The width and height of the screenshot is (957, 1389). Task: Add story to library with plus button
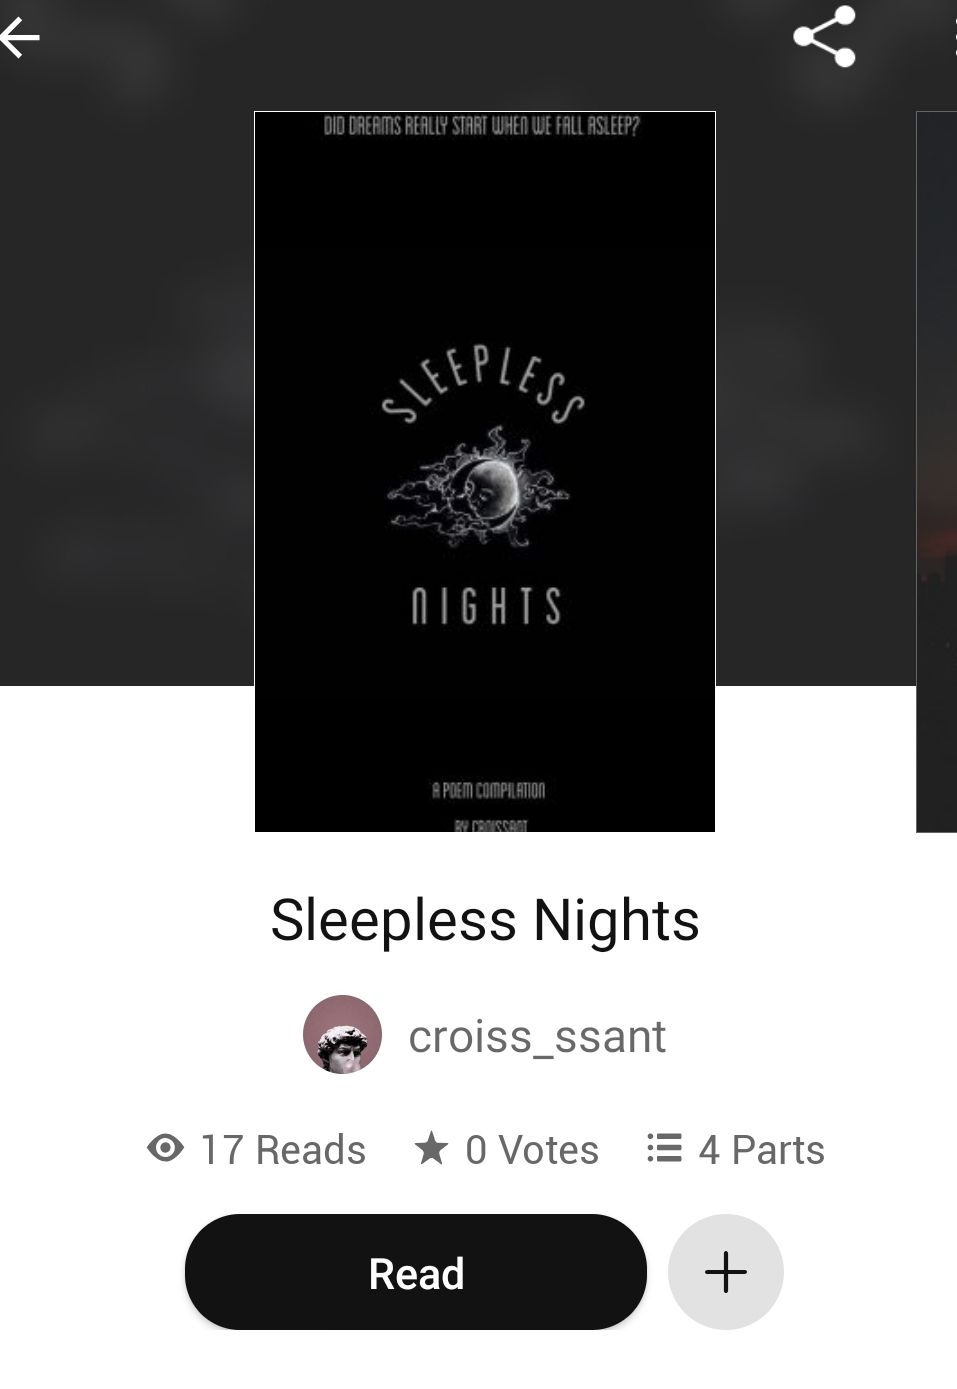tap(725, 1272)
